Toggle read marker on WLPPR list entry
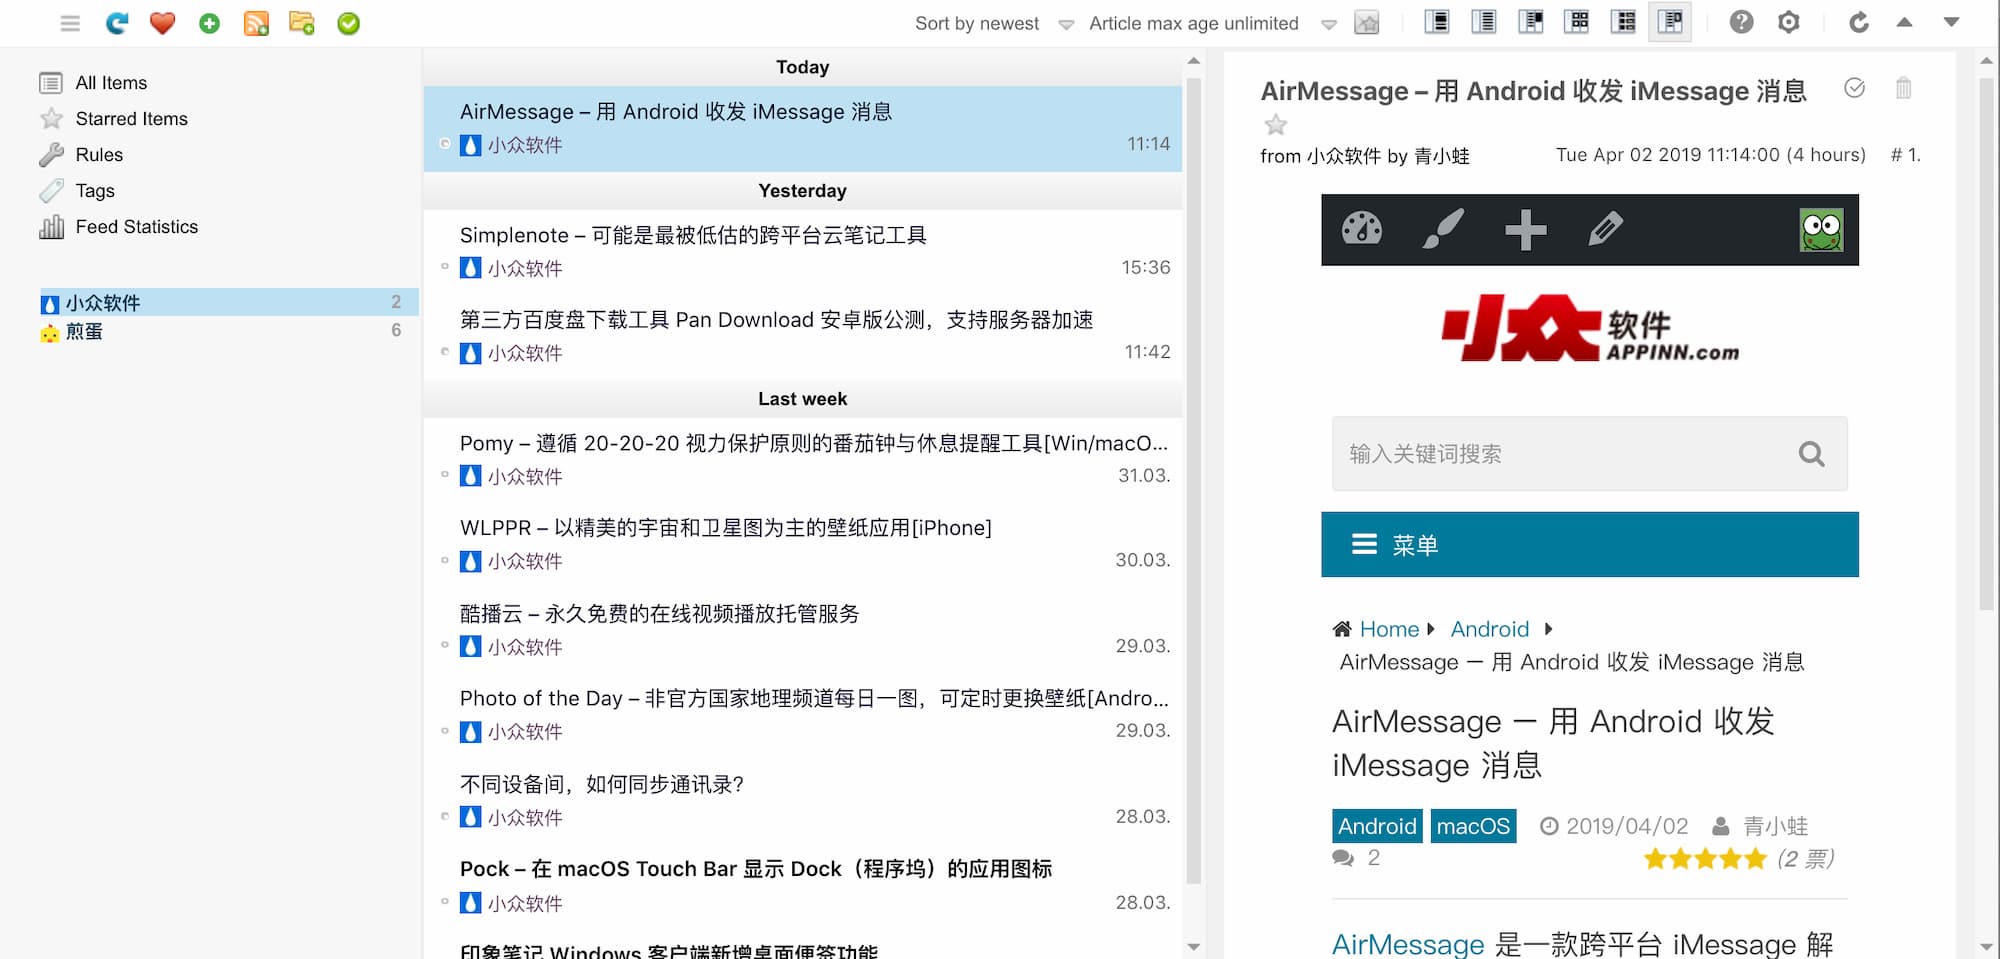This screenshot has height=959, width=2000. 445,560
